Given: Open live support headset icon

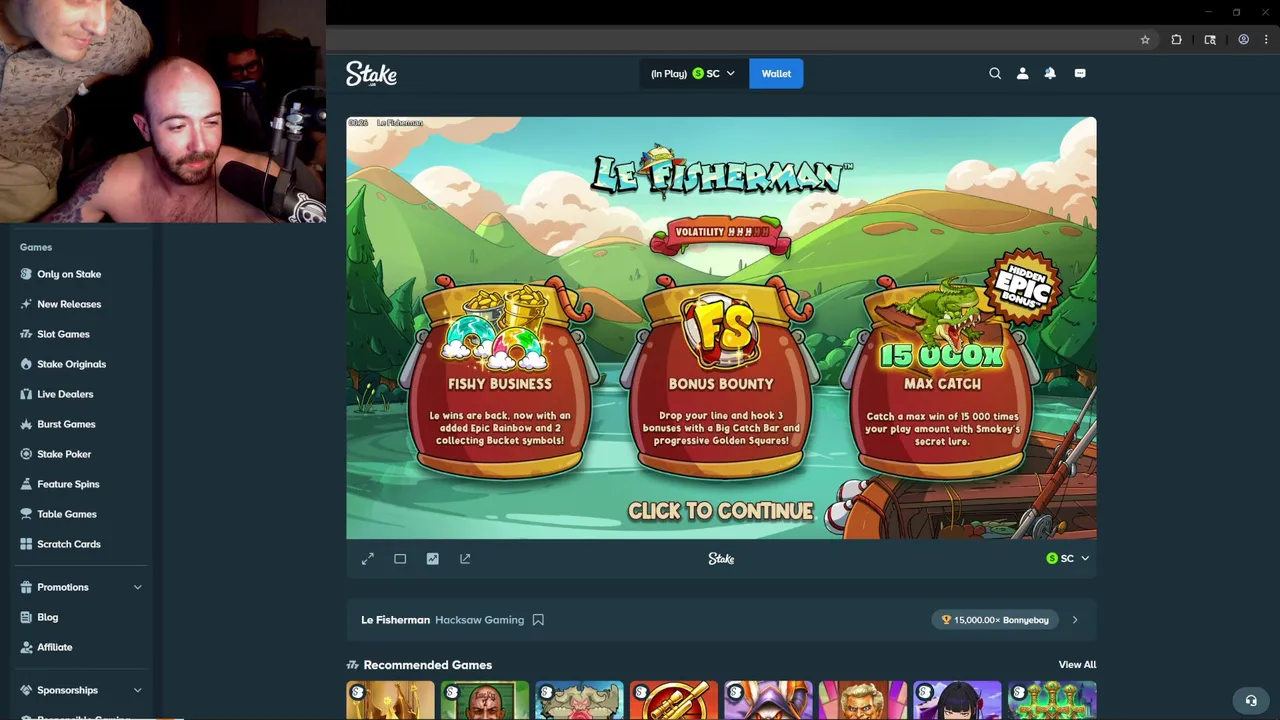Looking at the screenshot, I should click(1250, 700).
